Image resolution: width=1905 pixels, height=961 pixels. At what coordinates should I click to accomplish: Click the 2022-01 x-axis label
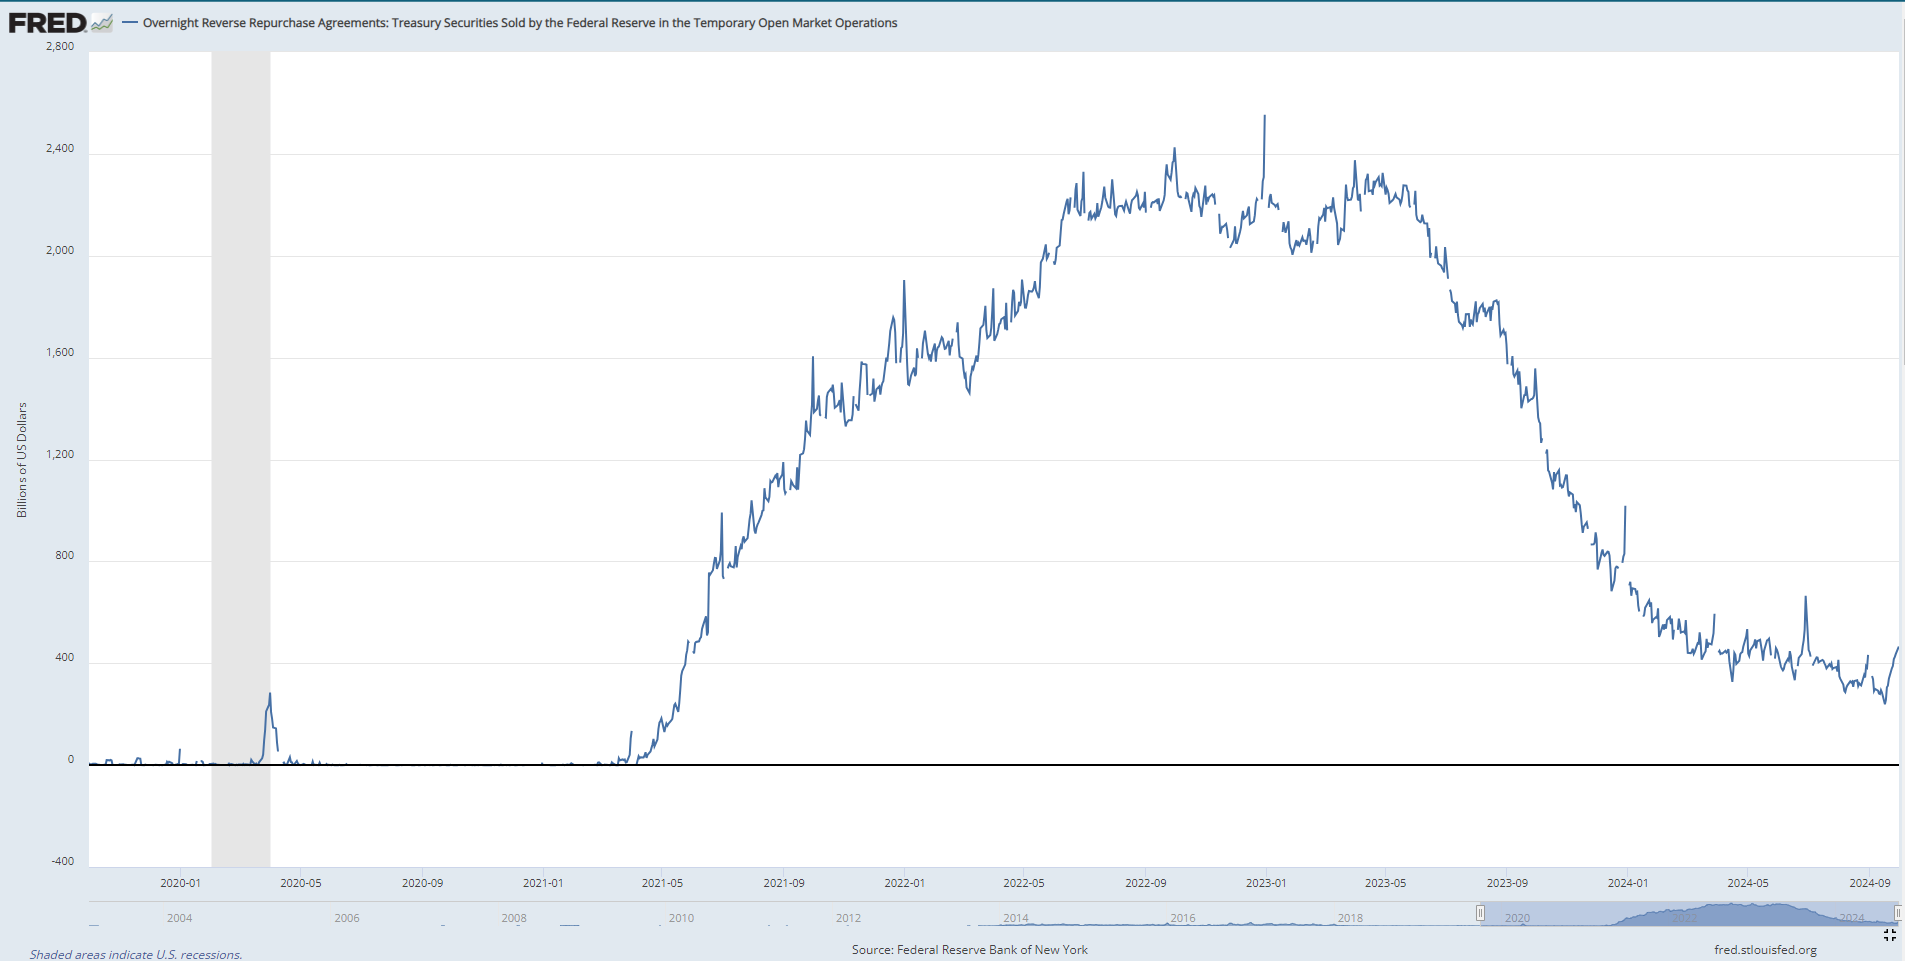[x=904, y=883]
